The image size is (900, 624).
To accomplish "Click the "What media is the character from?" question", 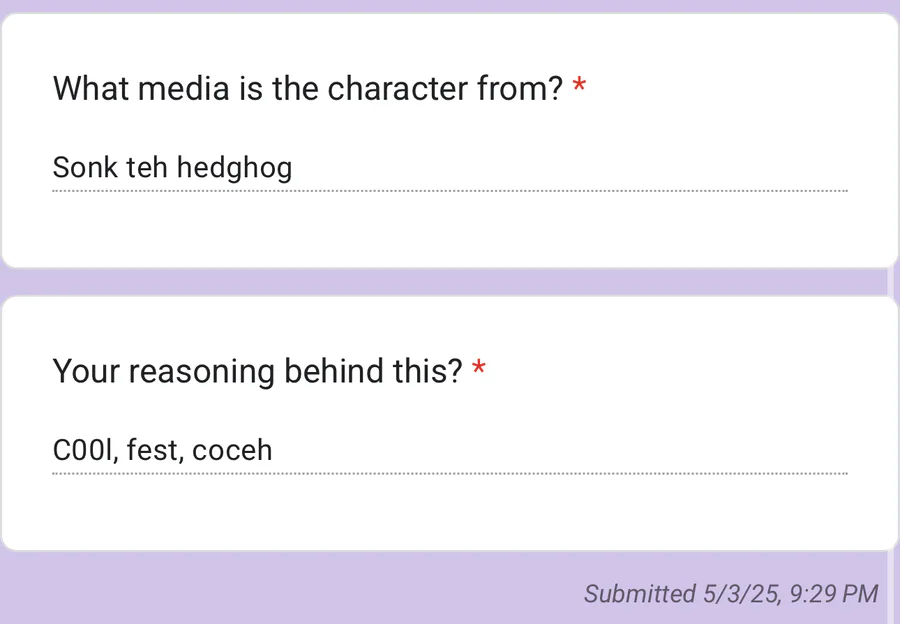I will tap(308, 89).
